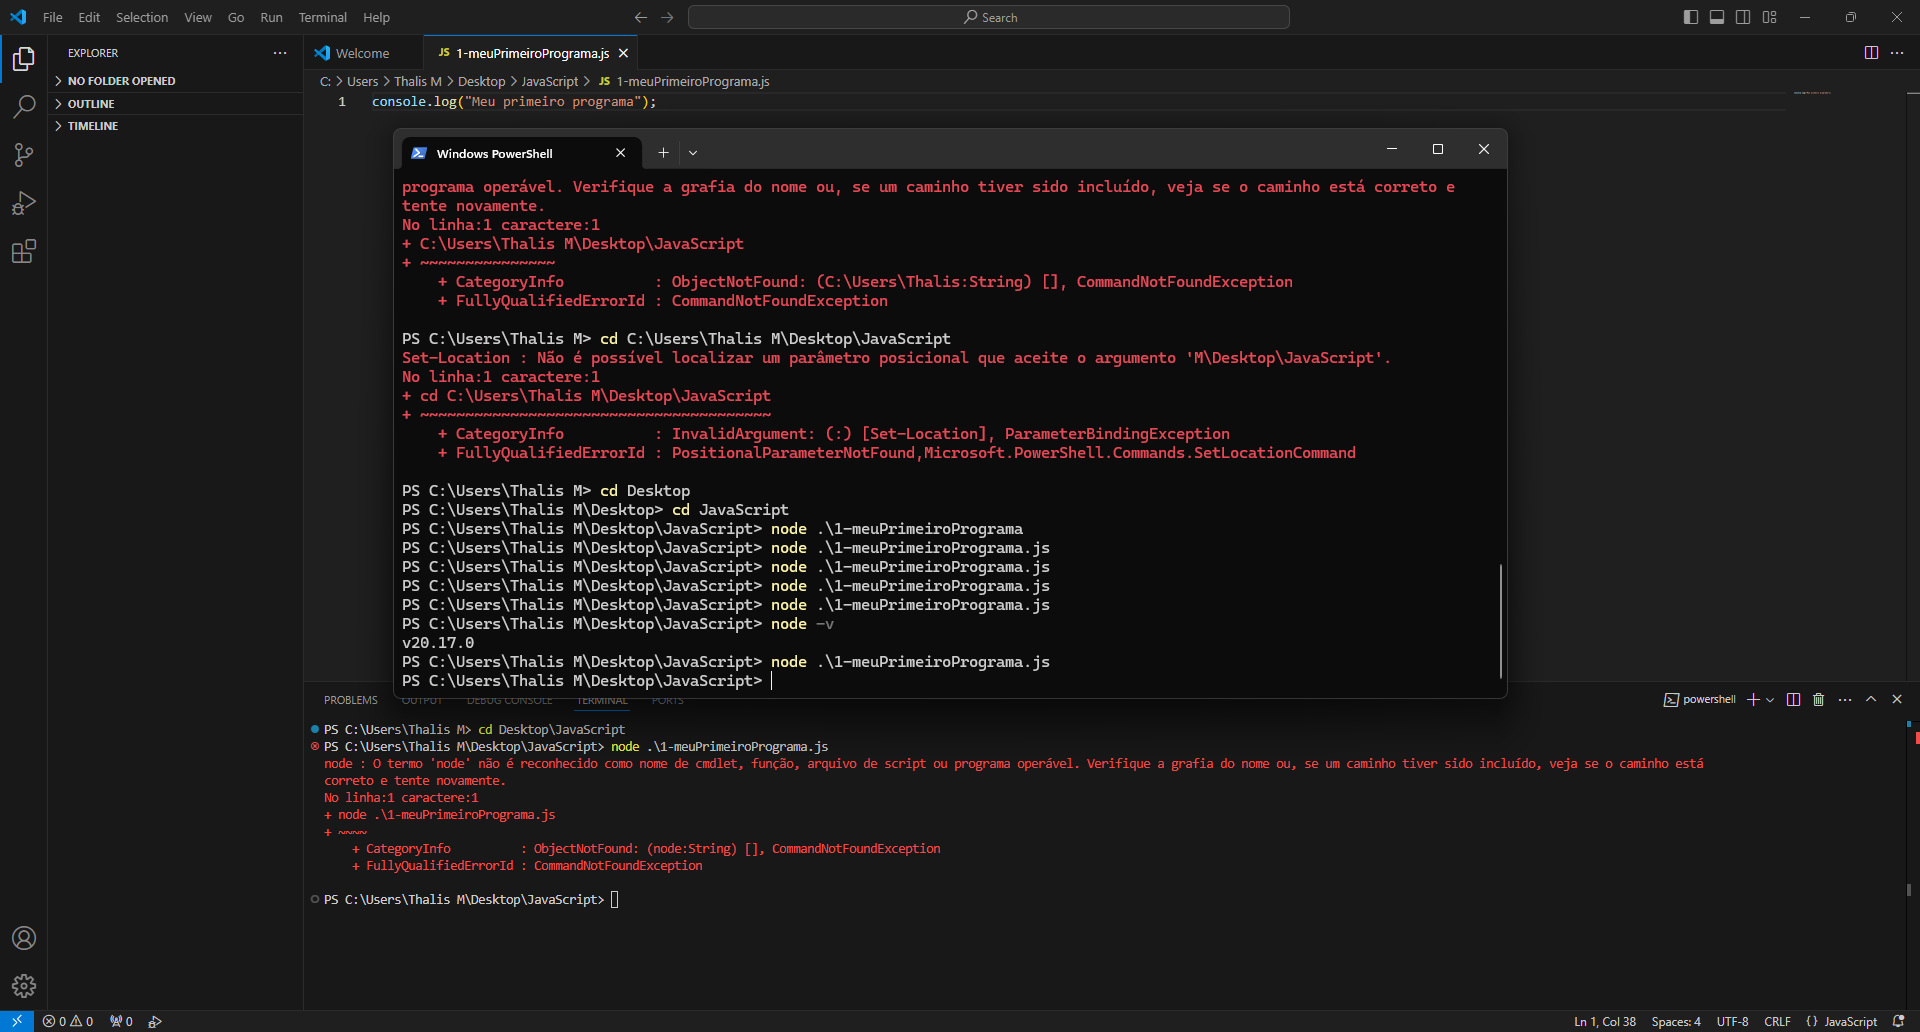
Task: Click the Search command center box
Action: [989, 17]
